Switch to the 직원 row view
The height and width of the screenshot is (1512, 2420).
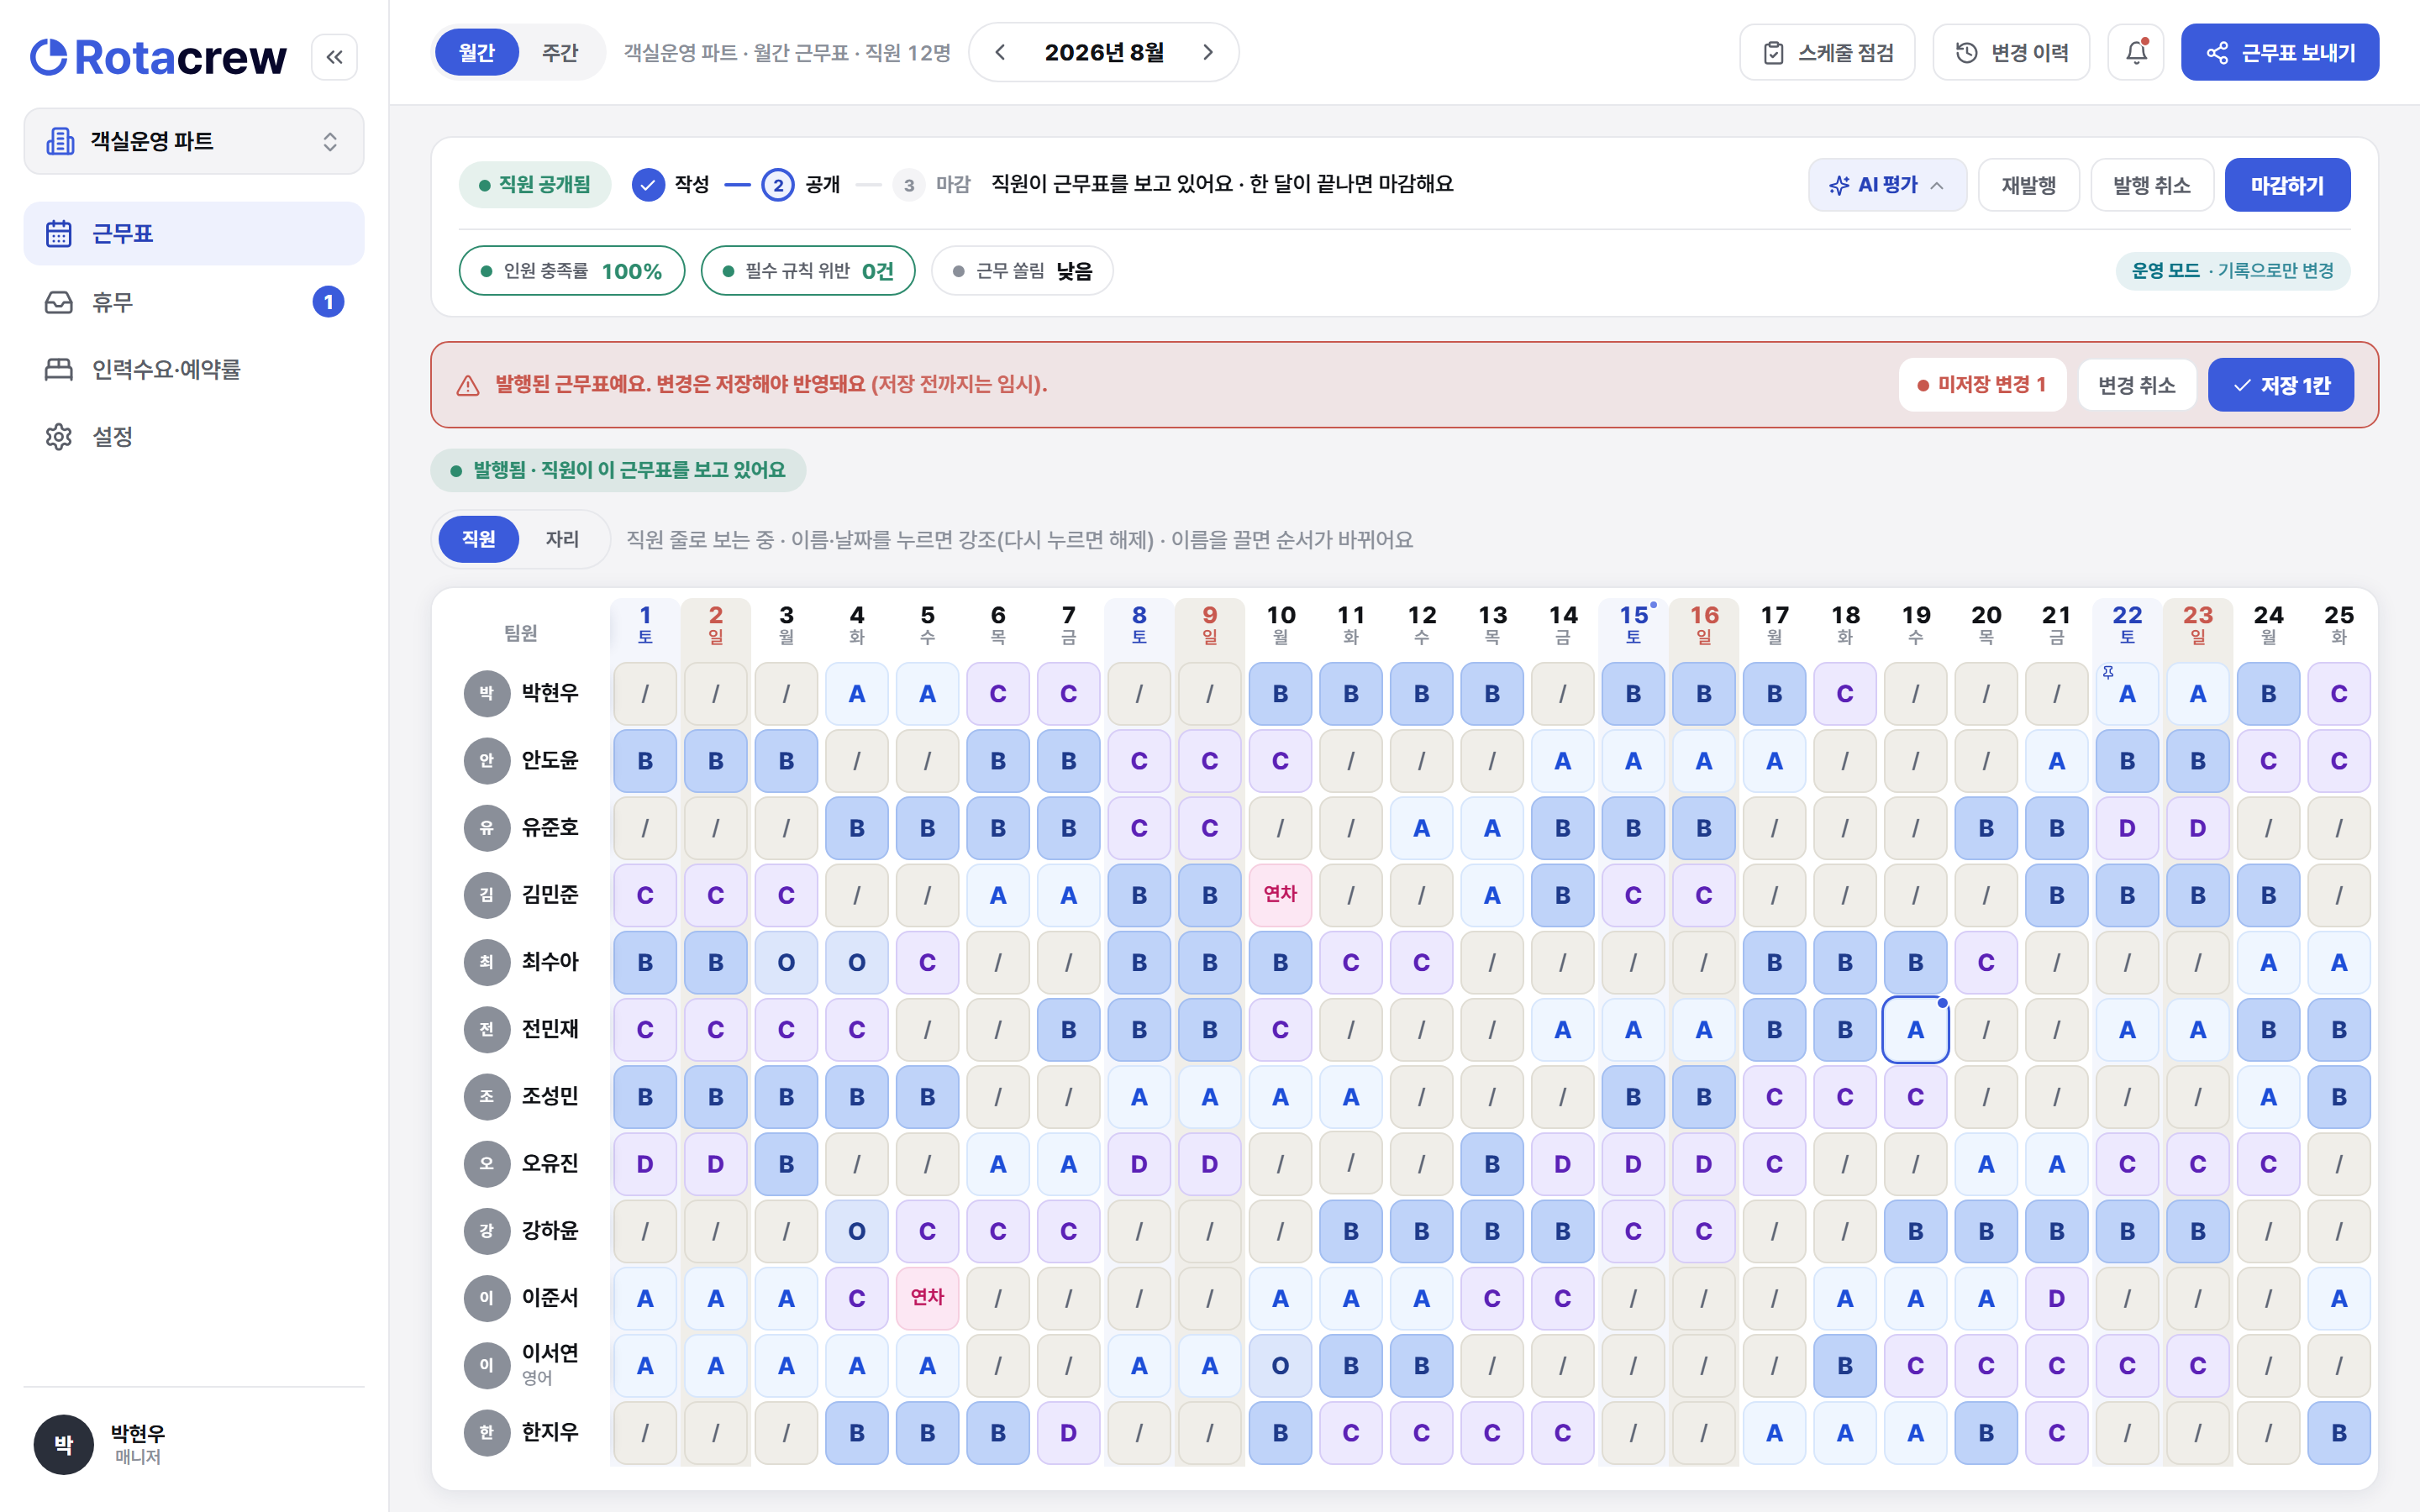tap(478, 539)
